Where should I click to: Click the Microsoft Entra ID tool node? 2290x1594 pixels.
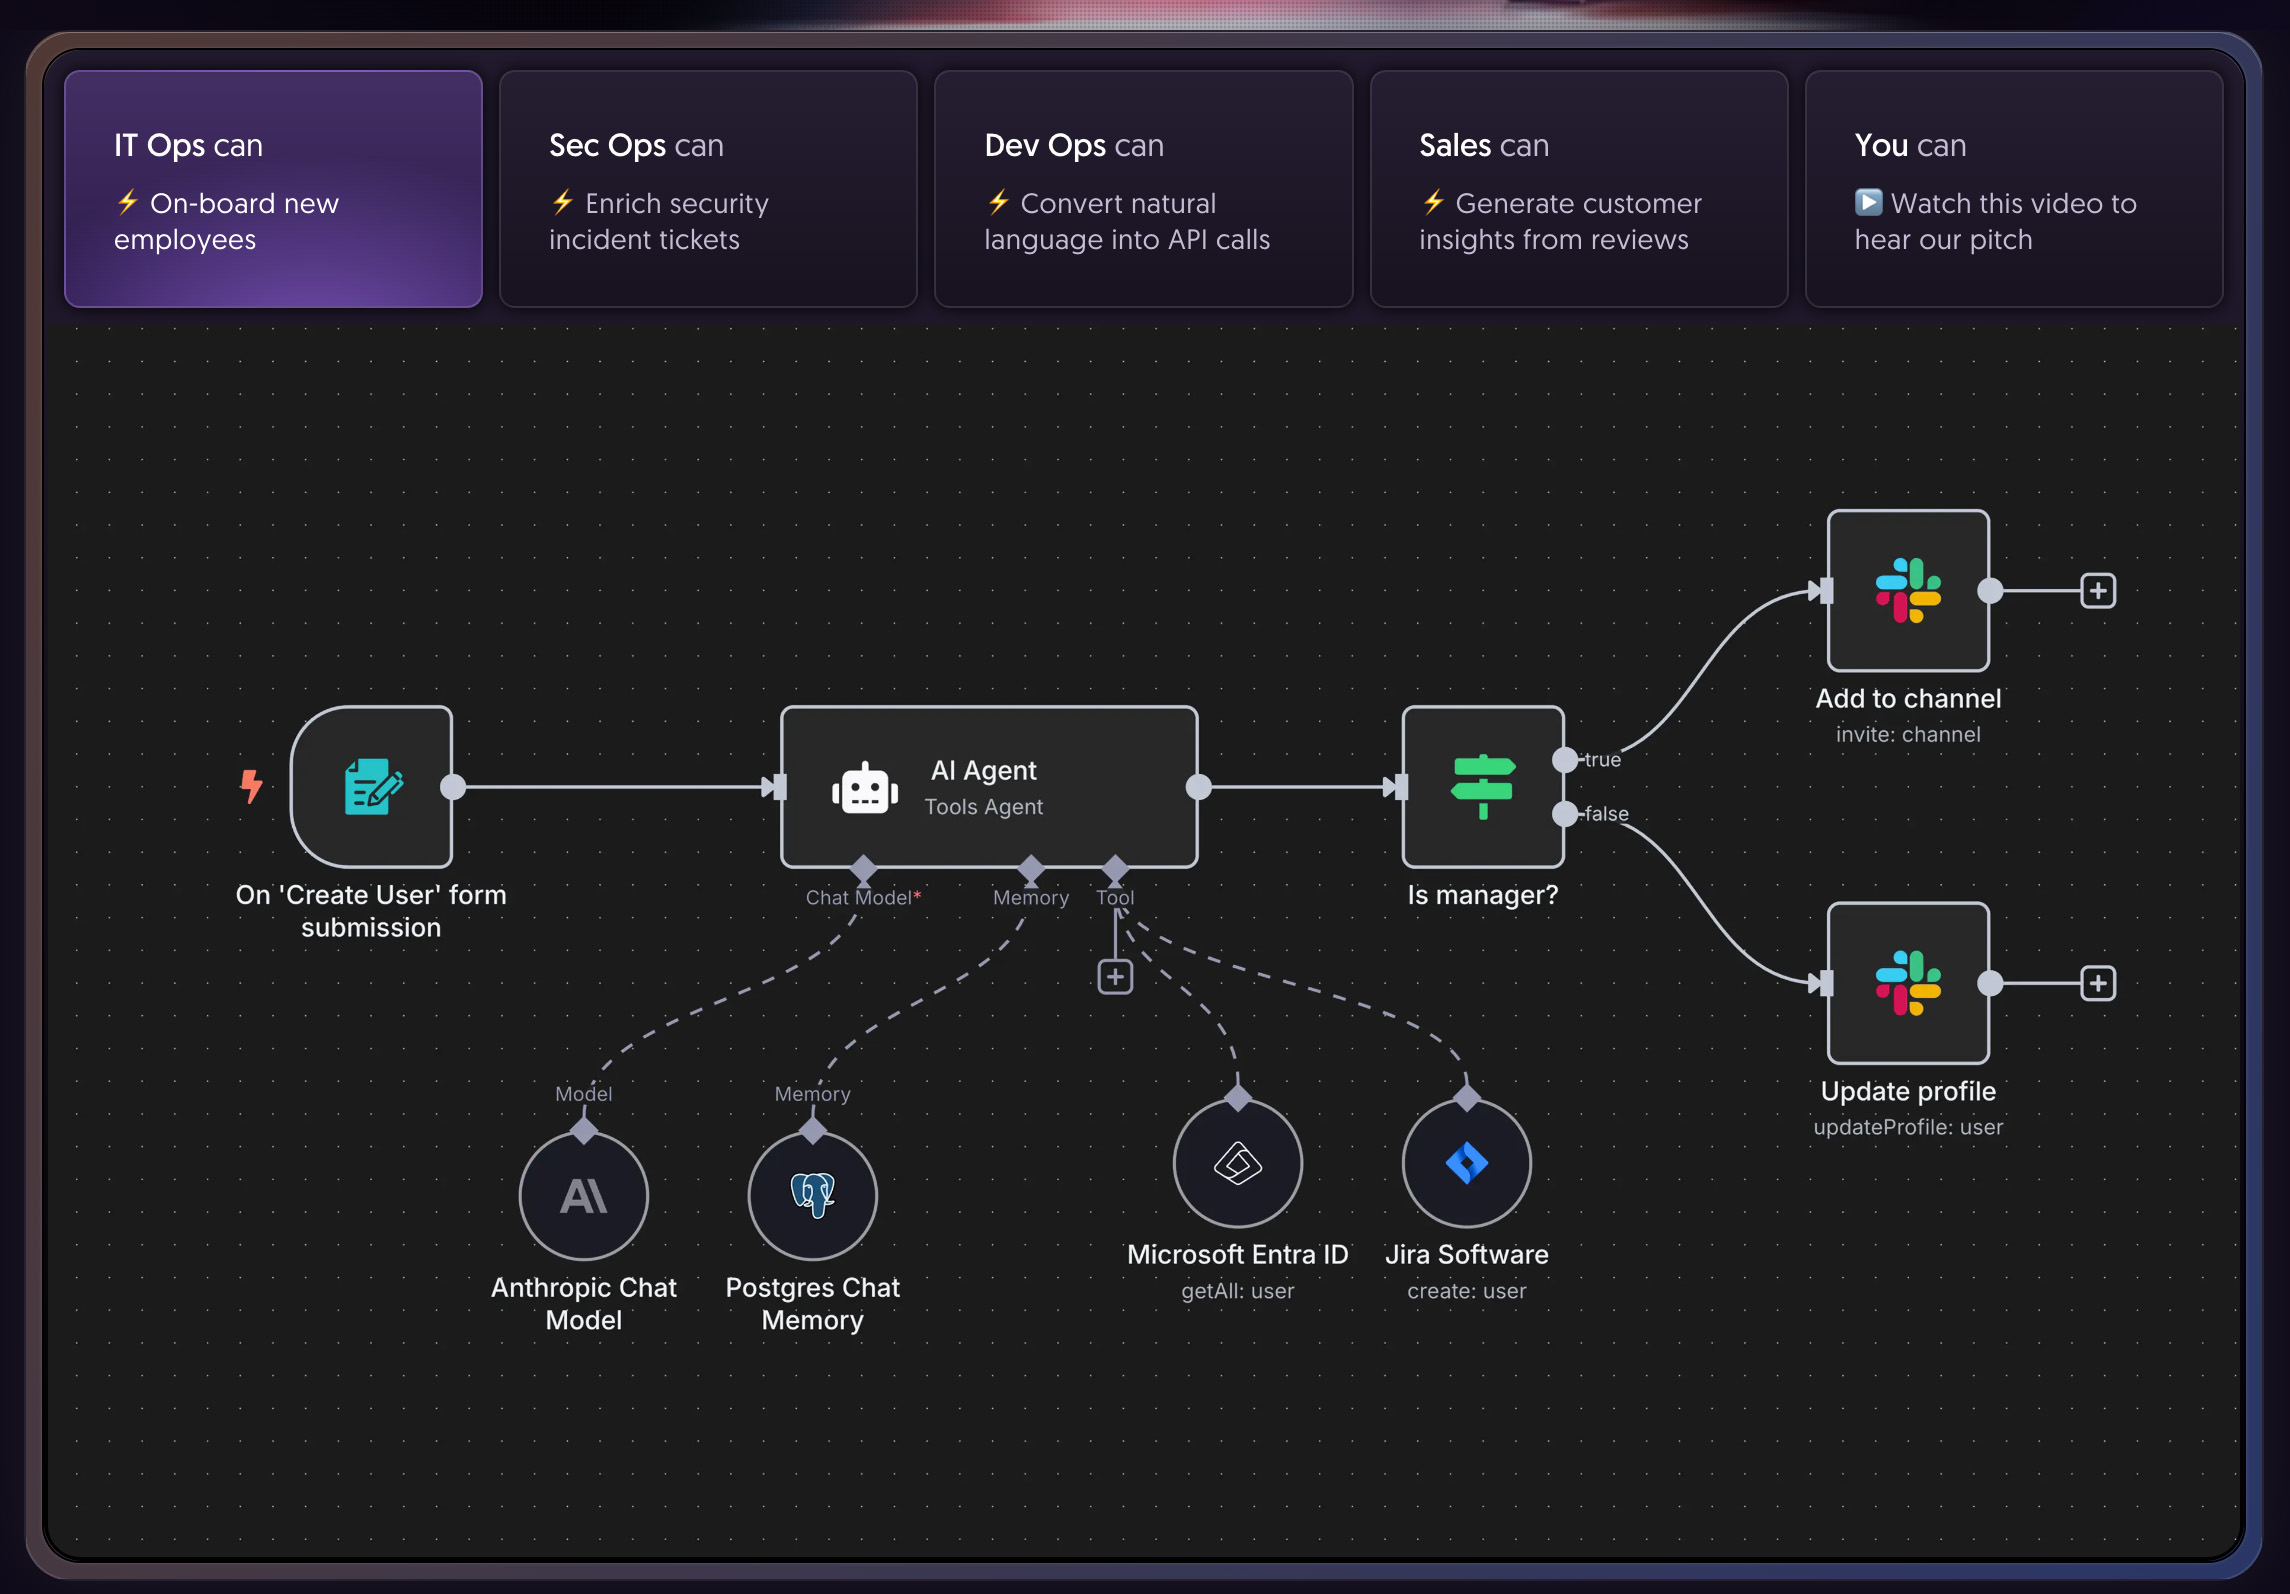click(x=1237, y=1163)
